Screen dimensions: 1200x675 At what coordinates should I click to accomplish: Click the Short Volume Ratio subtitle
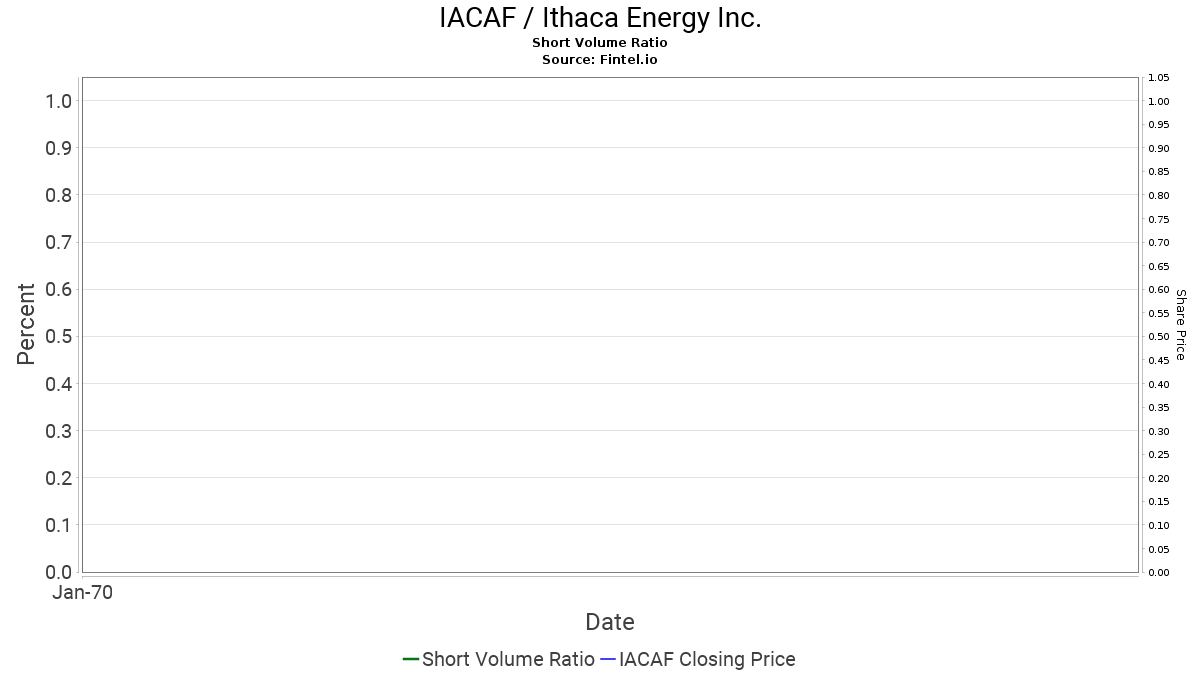600,43
